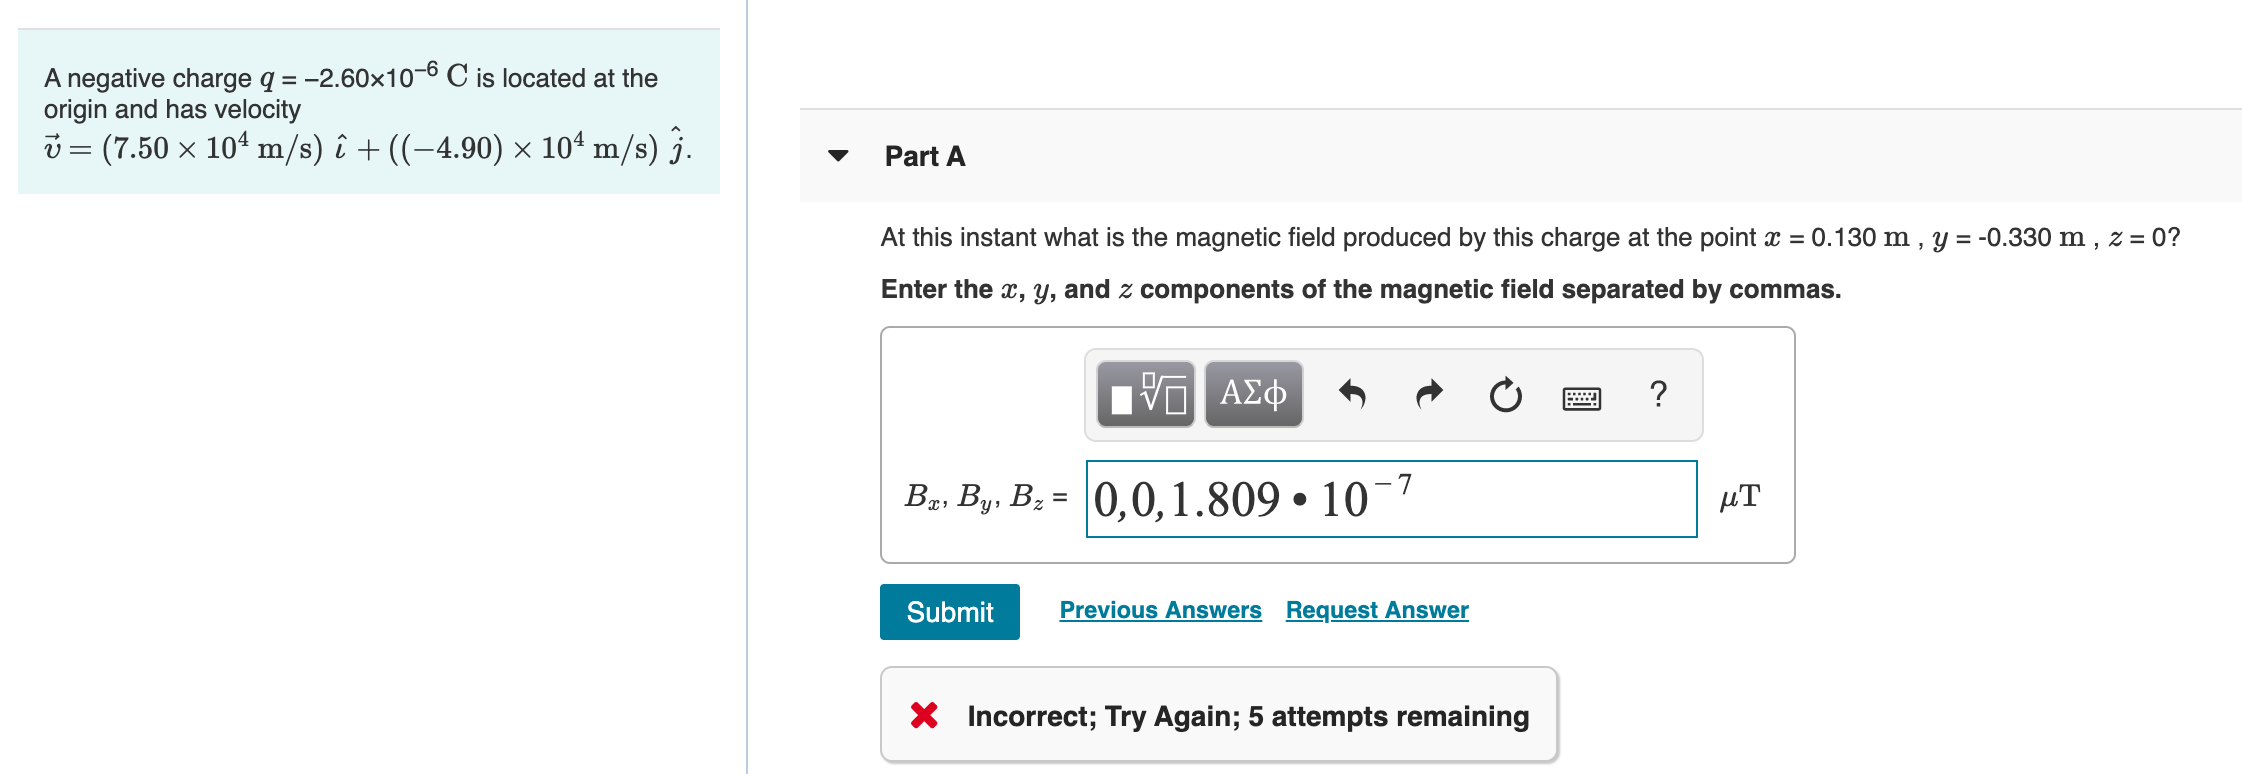The image size is (2242, 774).
Task: Open the math template palette
Action: [x=1146, y=394]
